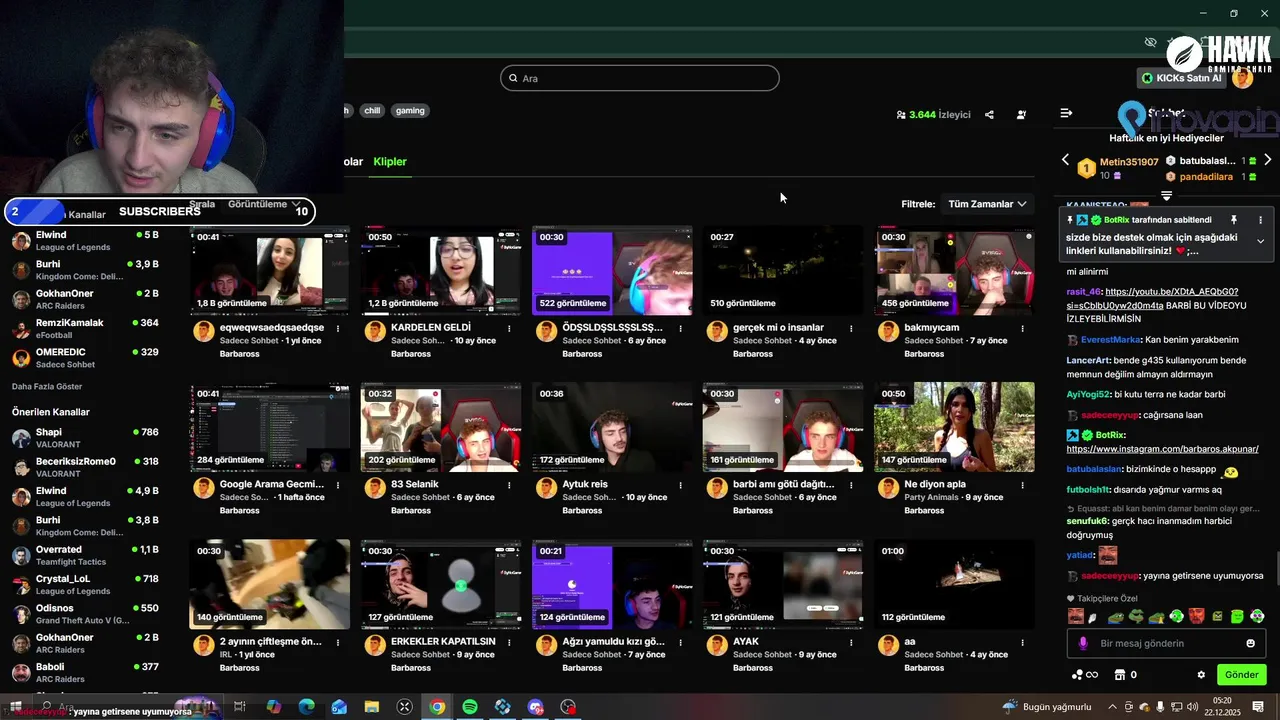Viewport: 1280px width, 720px height.
Task: Open options menu for Aytuk reis clip
Action: pos(680,485)
